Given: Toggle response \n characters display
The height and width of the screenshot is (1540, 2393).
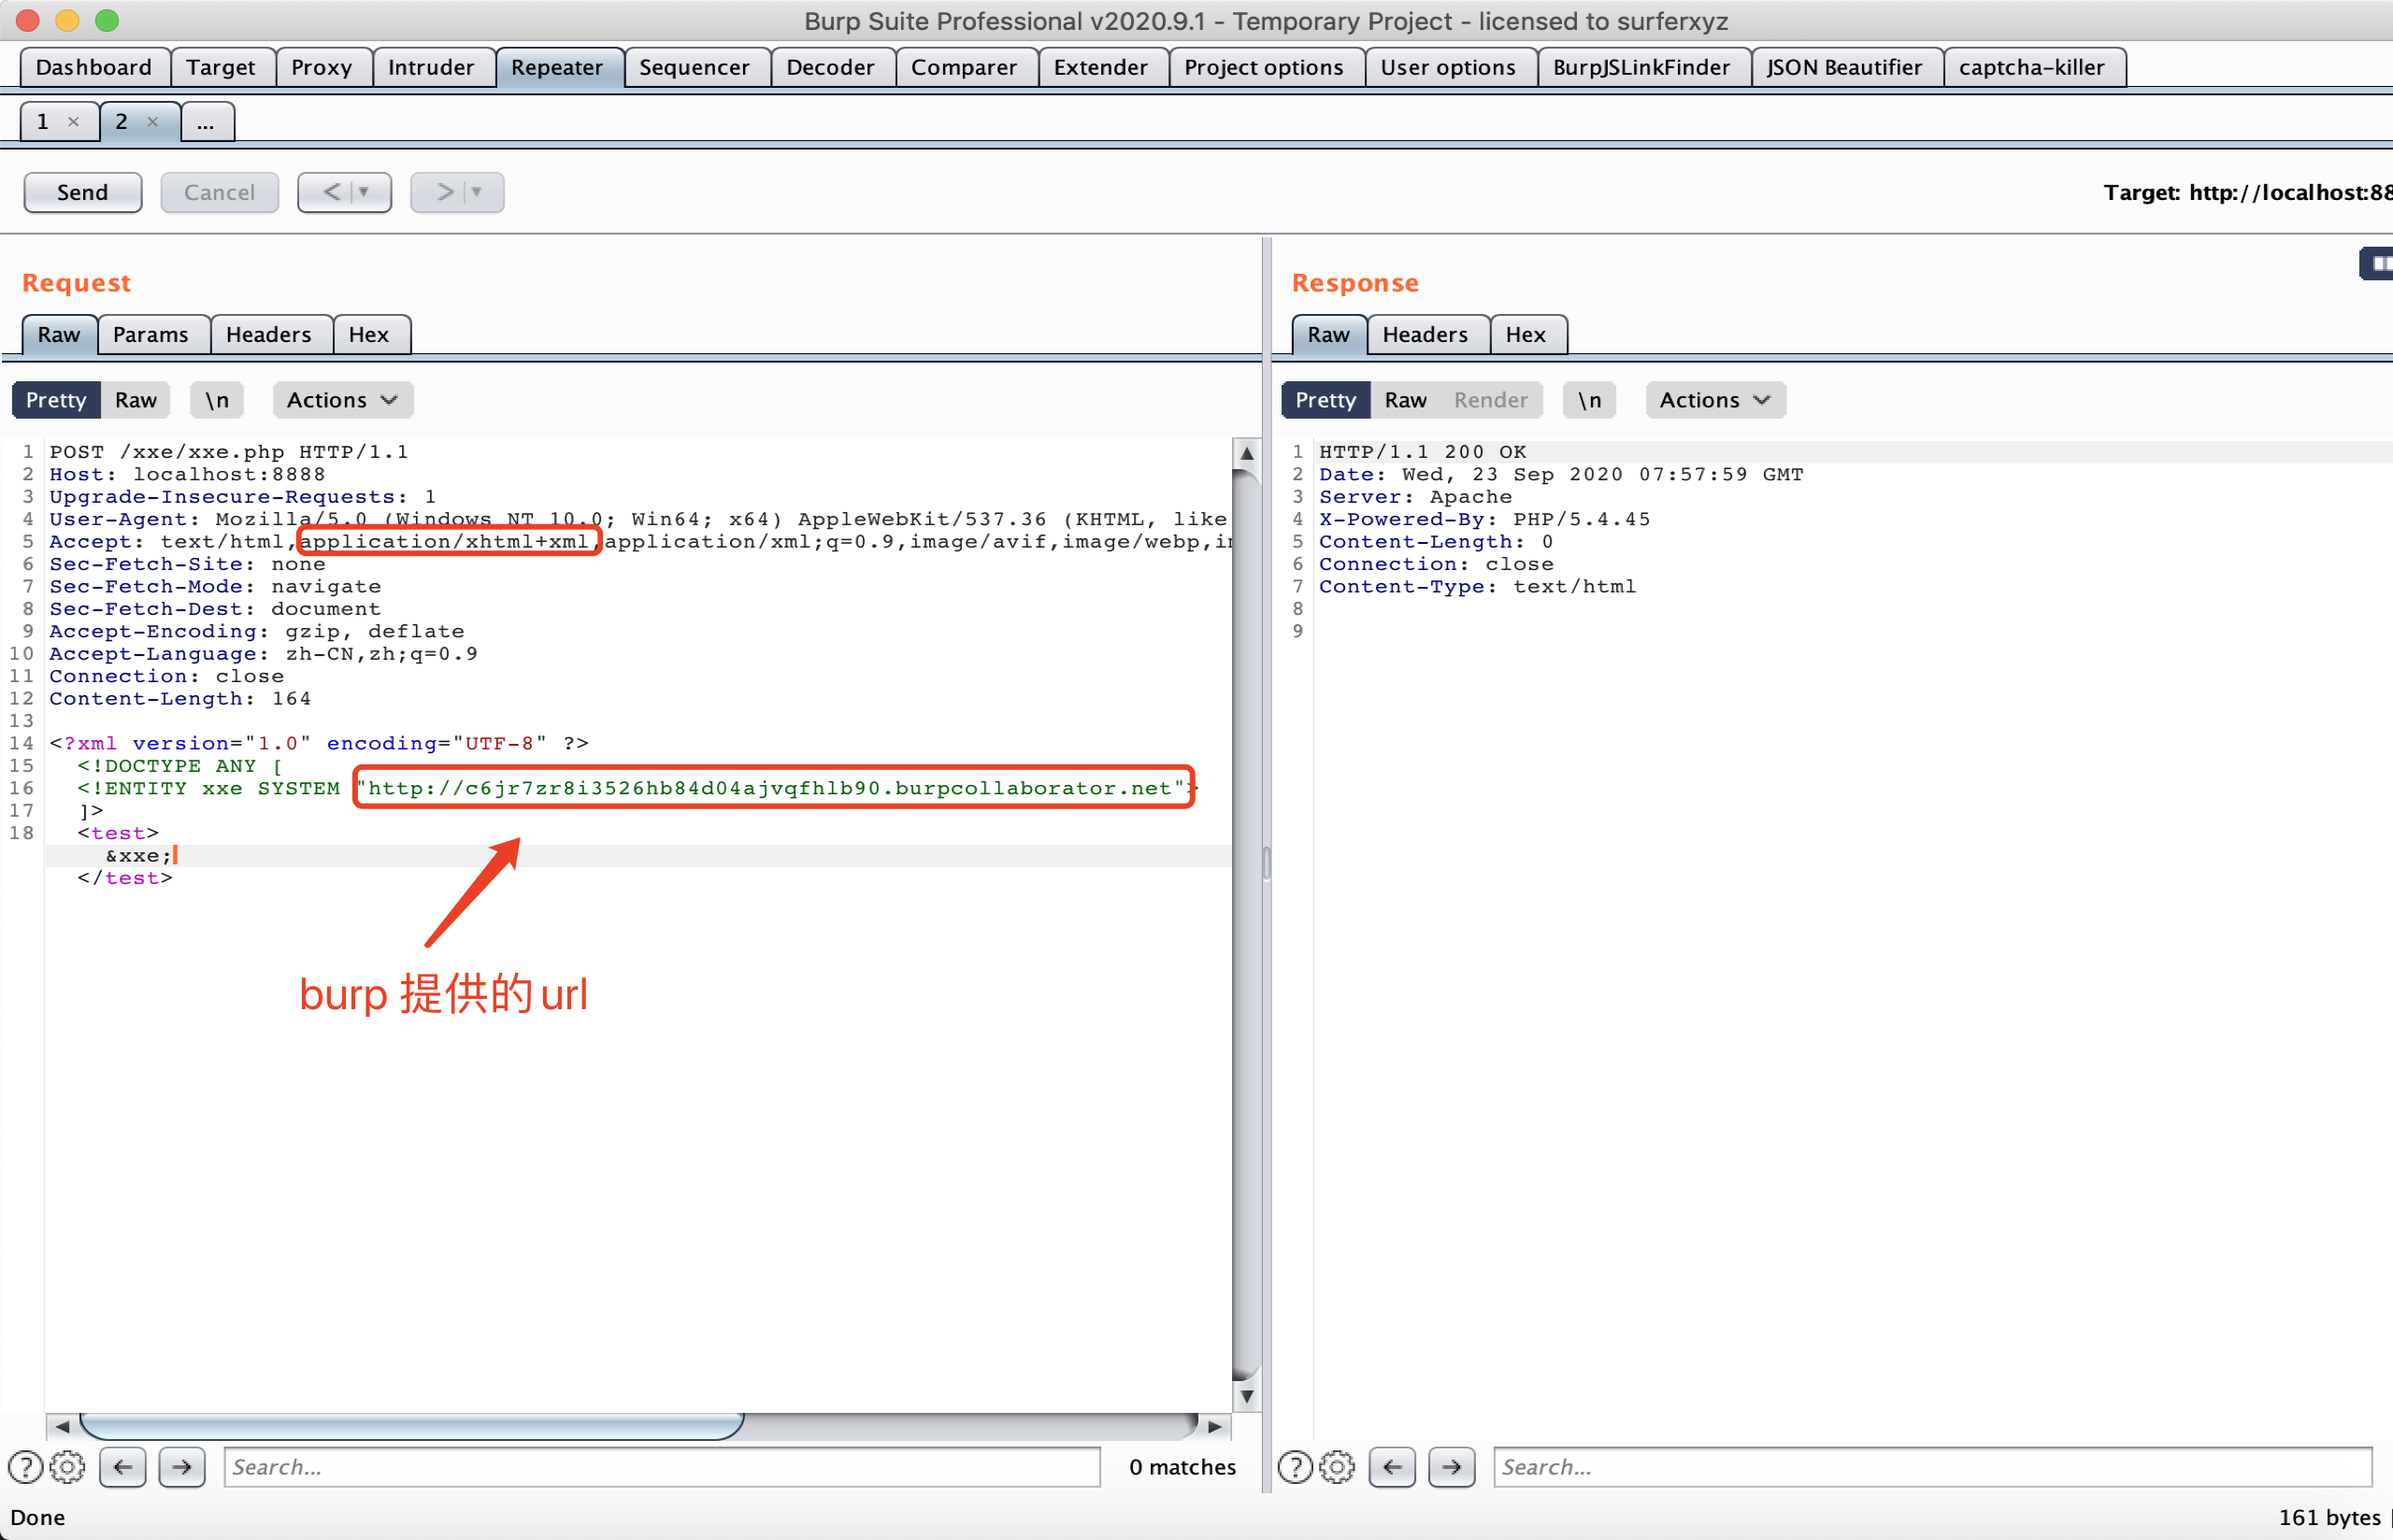Looking at the screenshot, I should (x=1589, y=400).
